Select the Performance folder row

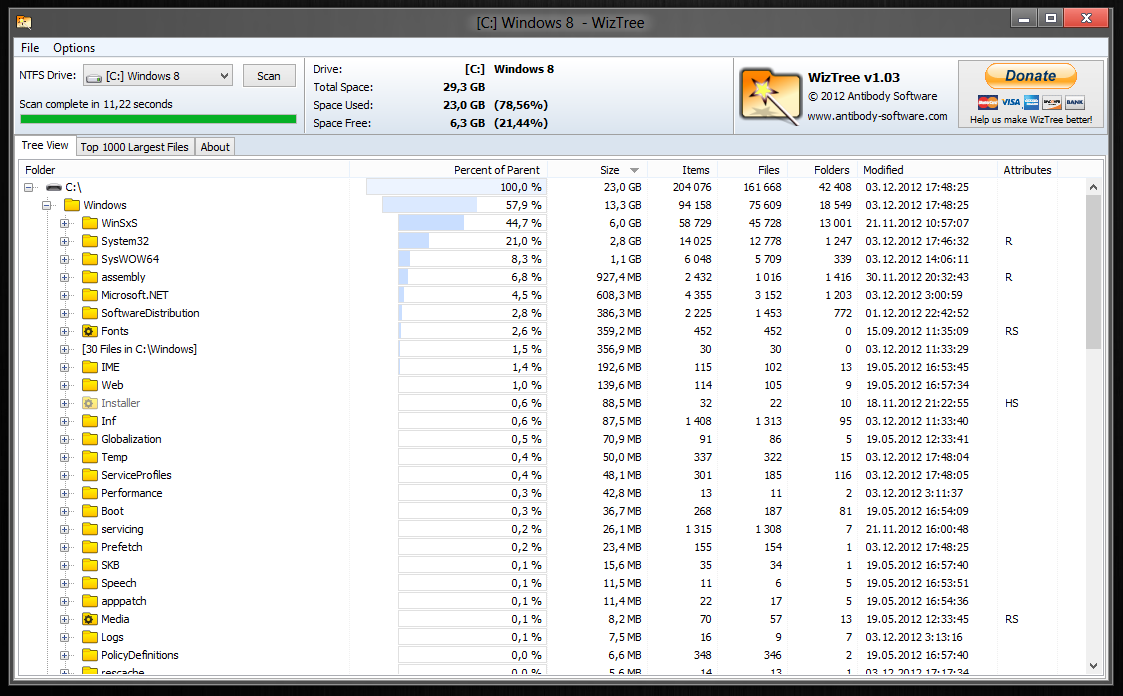(x=552, y=493)
